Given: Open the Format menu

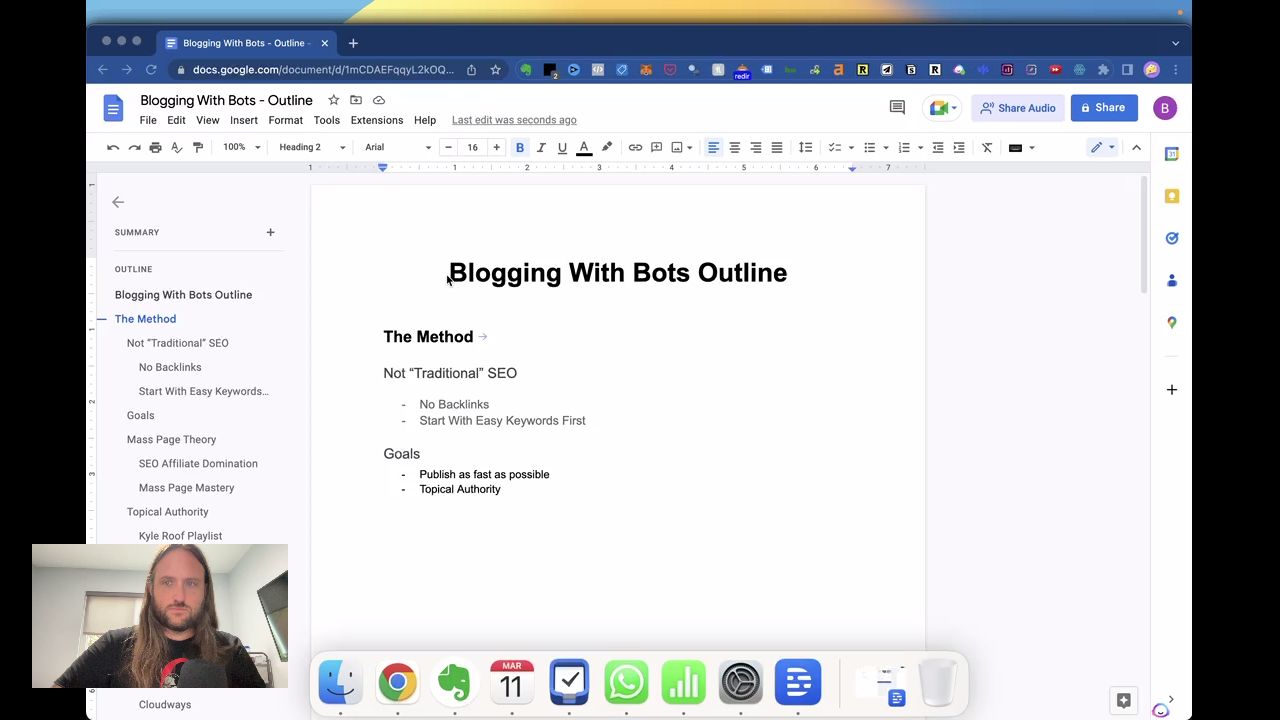Looking at the screenshot, I should pyautogui.click(x=285, y=120).
